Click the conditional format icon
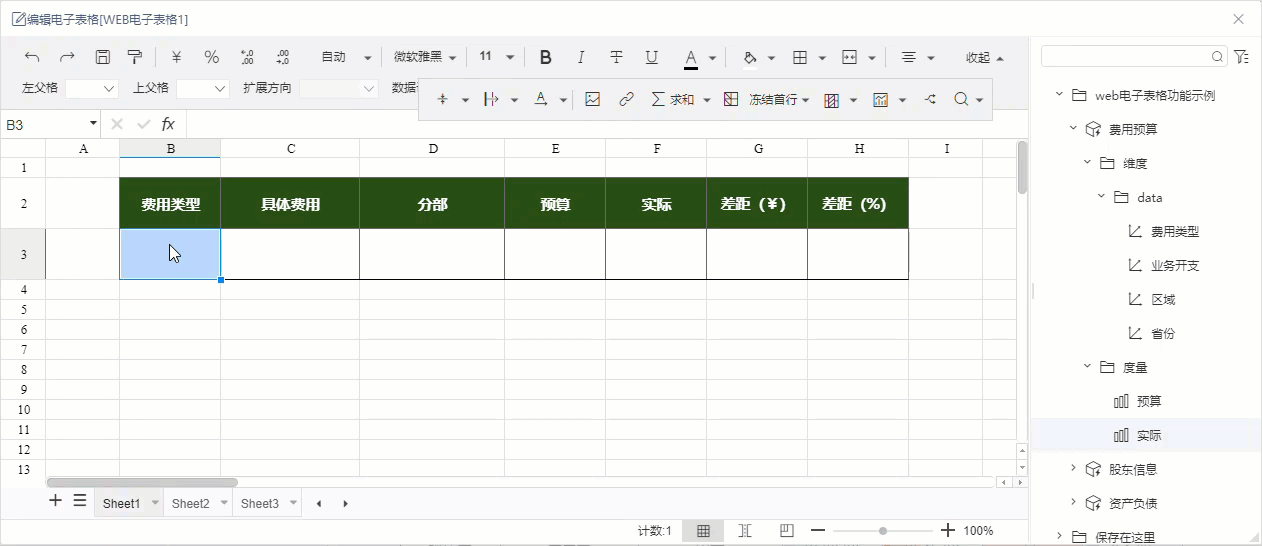The height and width of the screenshot is (546, 1262). point(831,99)
